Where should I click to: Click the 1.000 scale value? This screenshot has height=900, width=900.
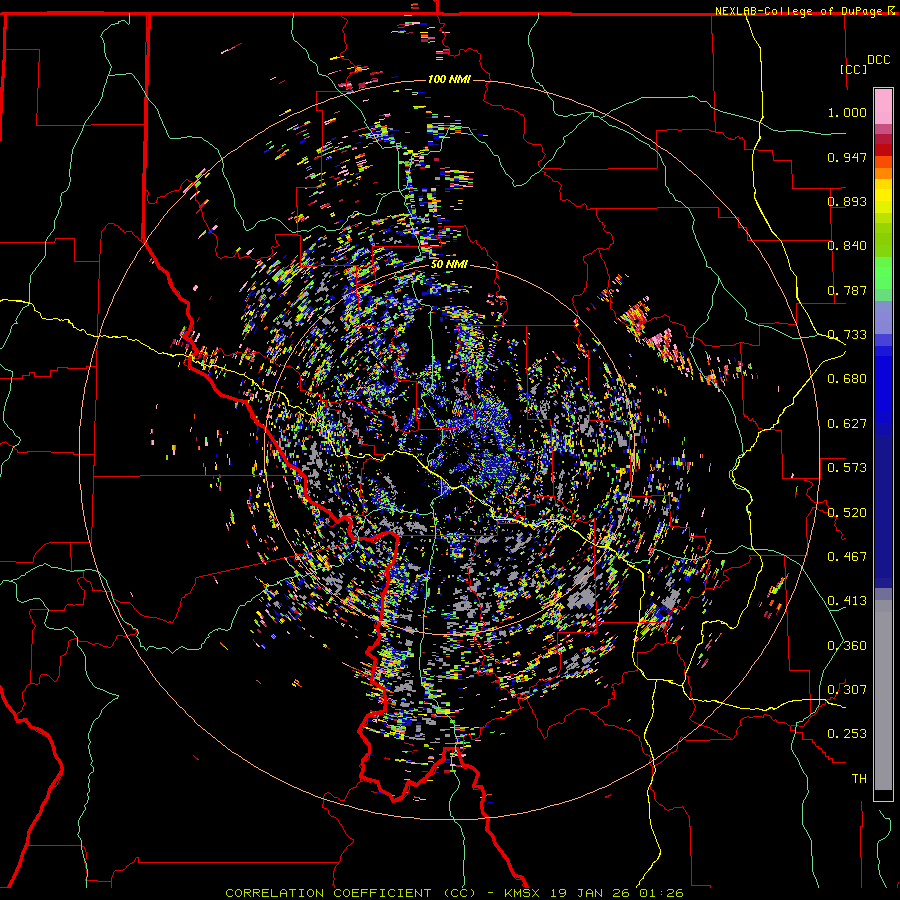coord(847,112)
